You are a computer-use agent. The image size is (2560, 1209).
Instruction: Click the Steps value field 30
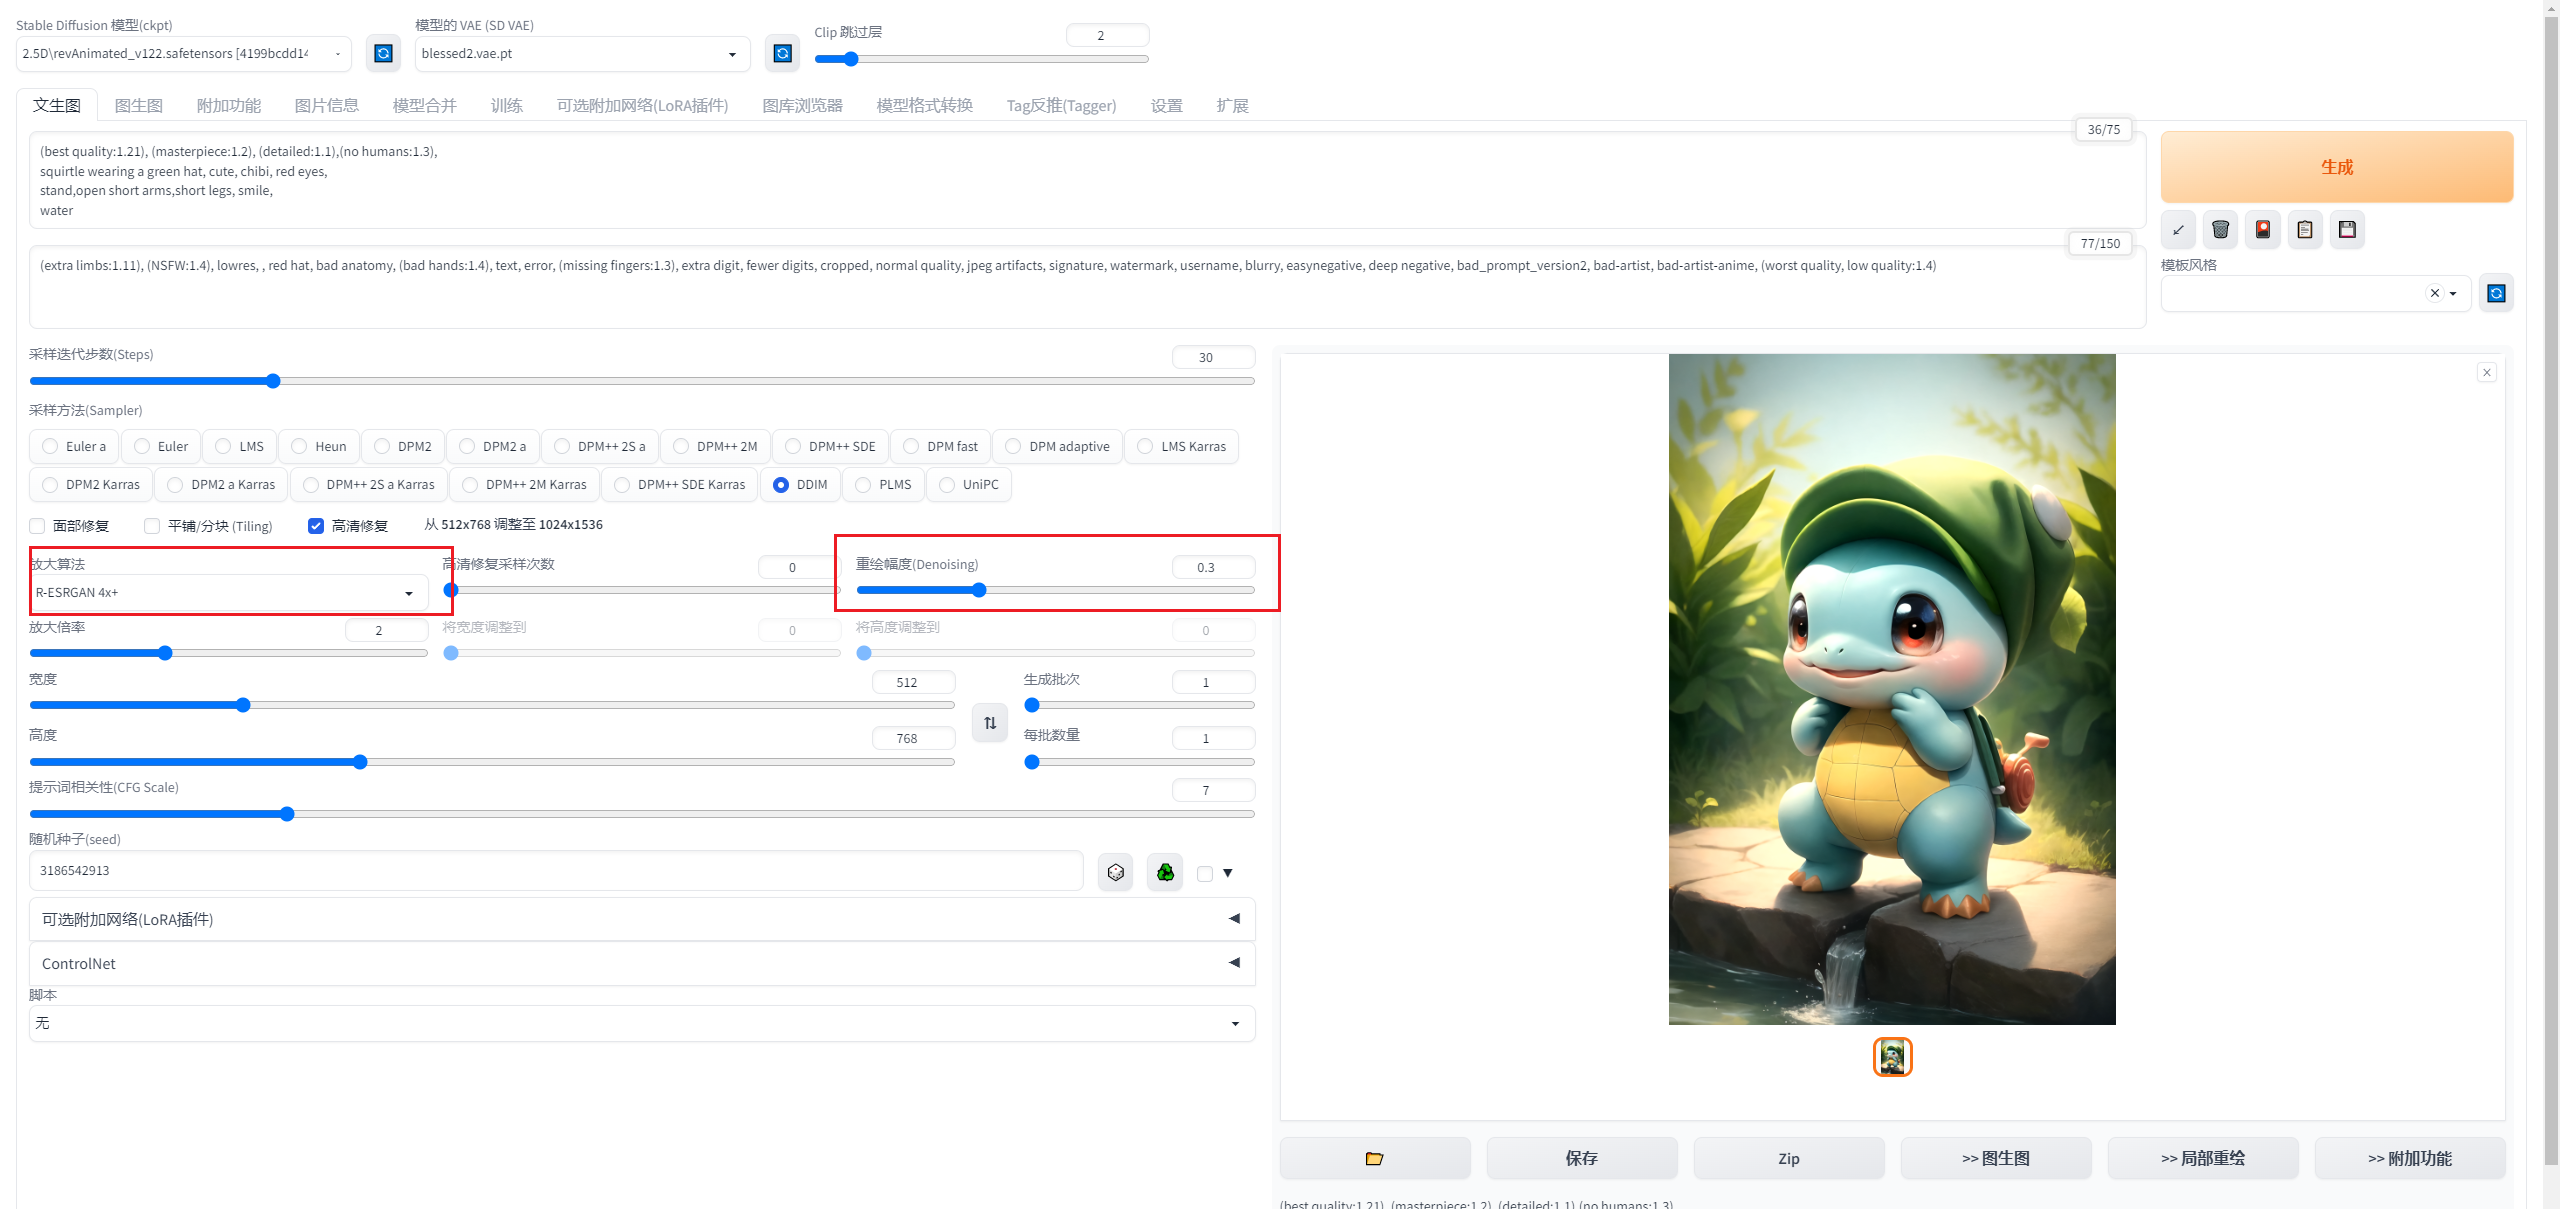(x=1213, y=357)
